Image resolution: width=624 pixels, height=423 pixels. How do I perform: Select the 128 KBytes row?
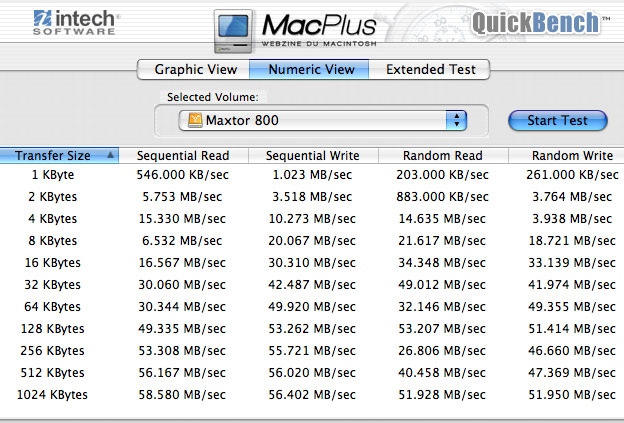(x=312, y=329)
